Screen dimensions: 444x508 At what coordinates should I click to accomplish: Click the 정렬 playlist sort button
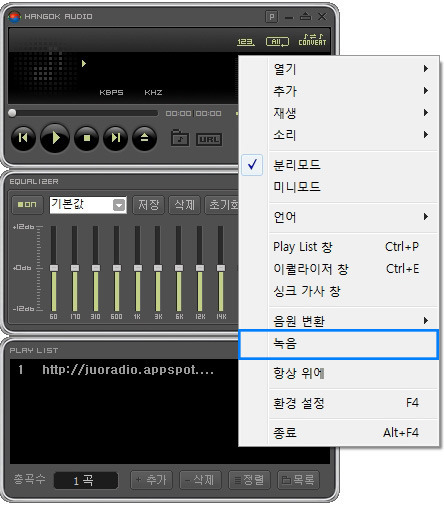click(249, 480)
